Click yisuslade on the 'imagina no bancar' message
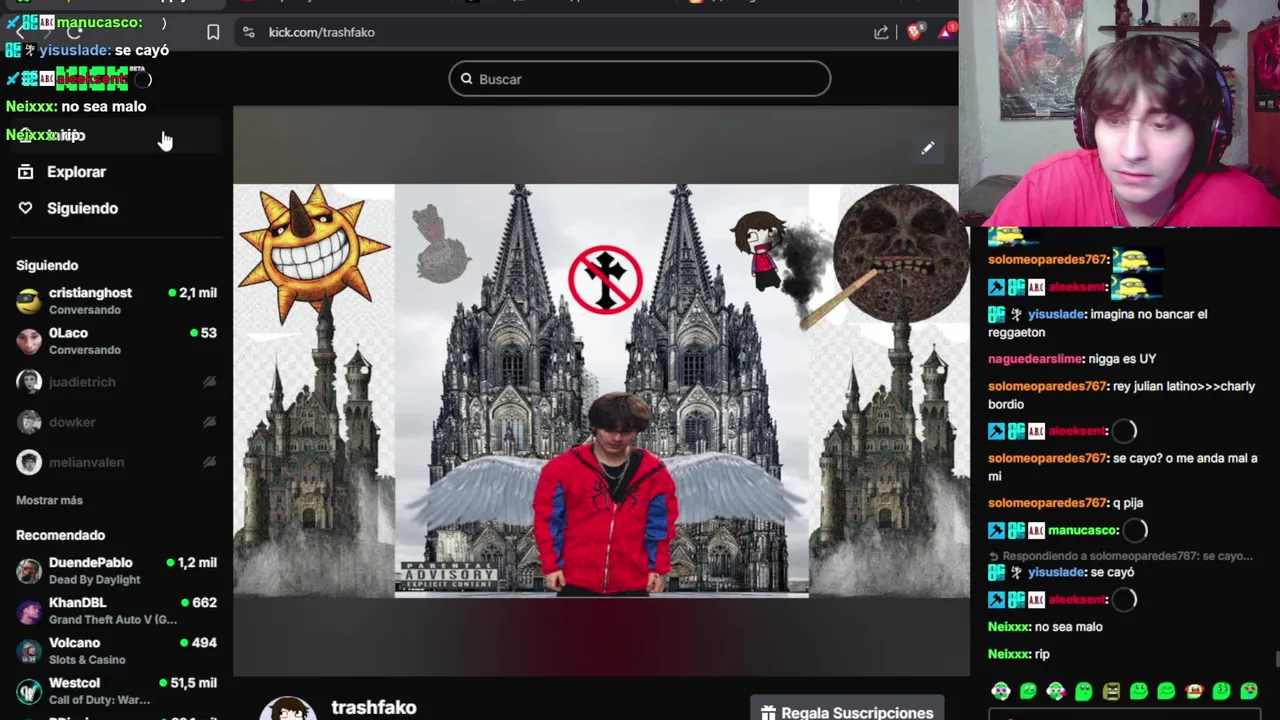The image size is (1280, 720). click(x=1056, y=314)
